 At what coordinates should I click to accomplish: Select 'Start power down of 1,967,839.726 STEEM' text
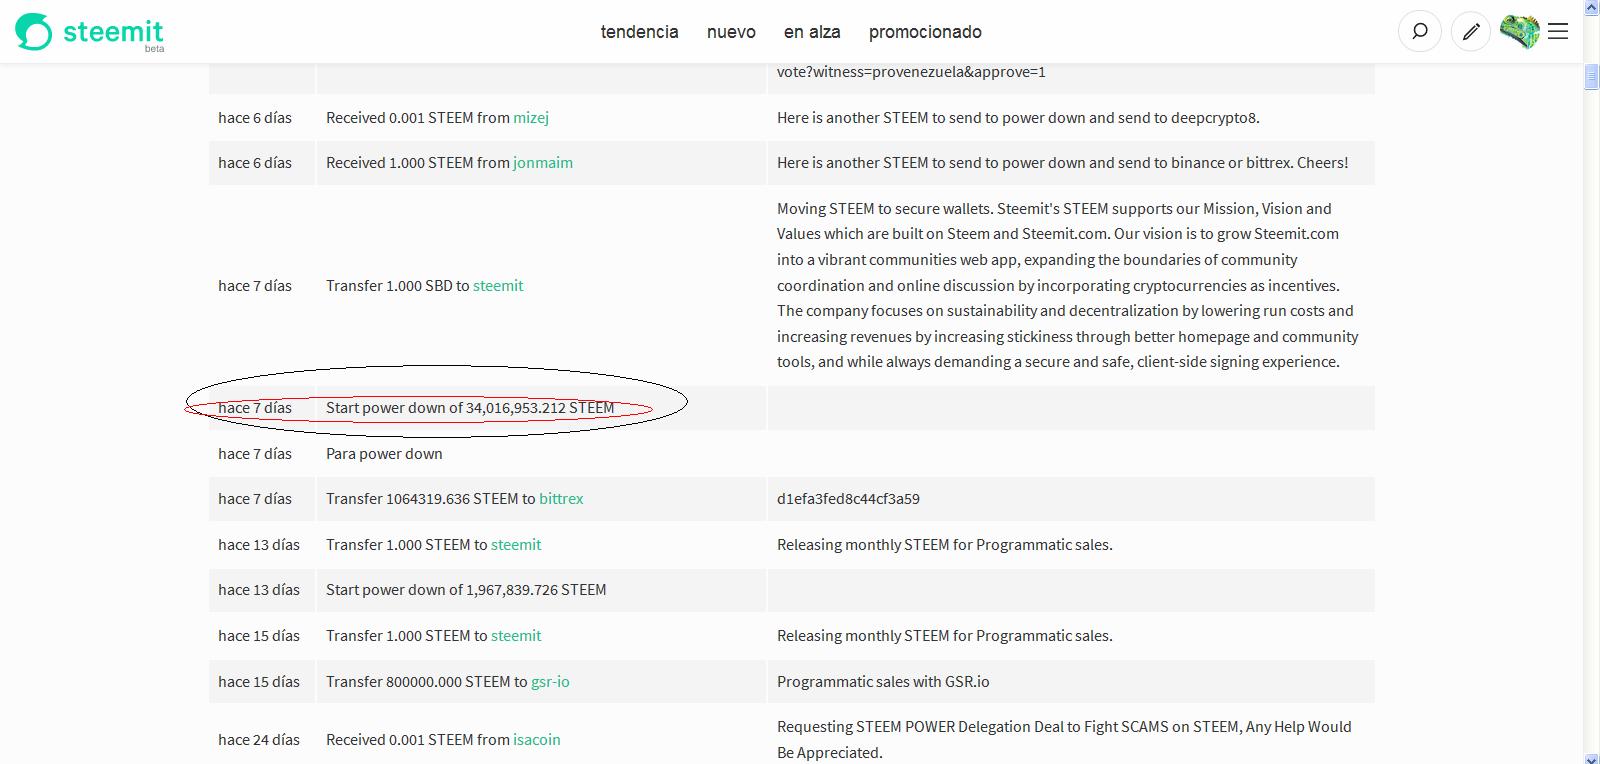pyautogui.click(x=466, y=590)
